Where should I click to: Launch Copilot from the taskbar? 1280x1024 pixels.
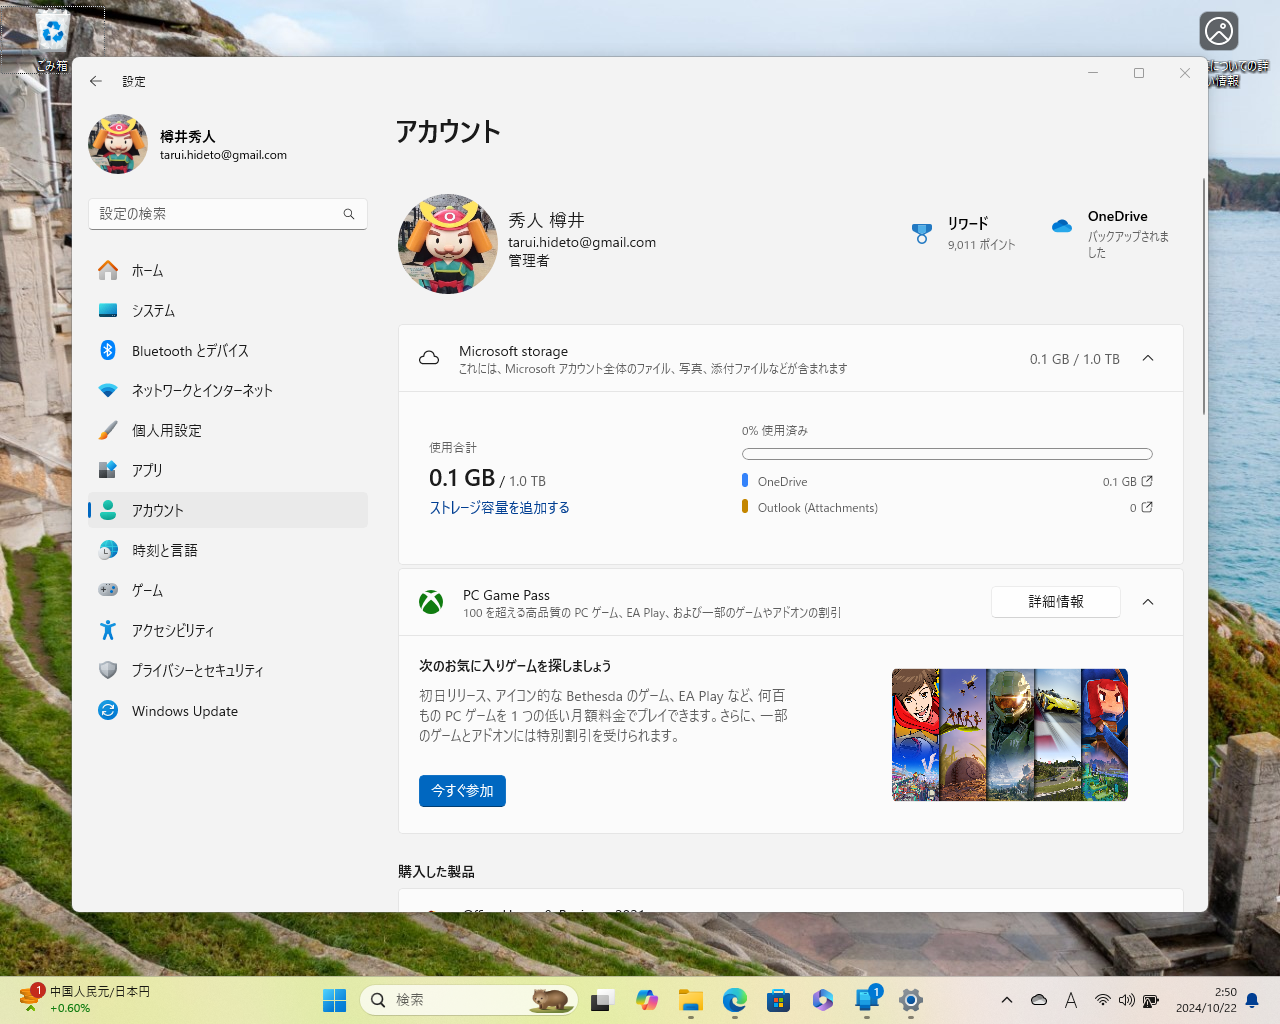point(647,1000)
